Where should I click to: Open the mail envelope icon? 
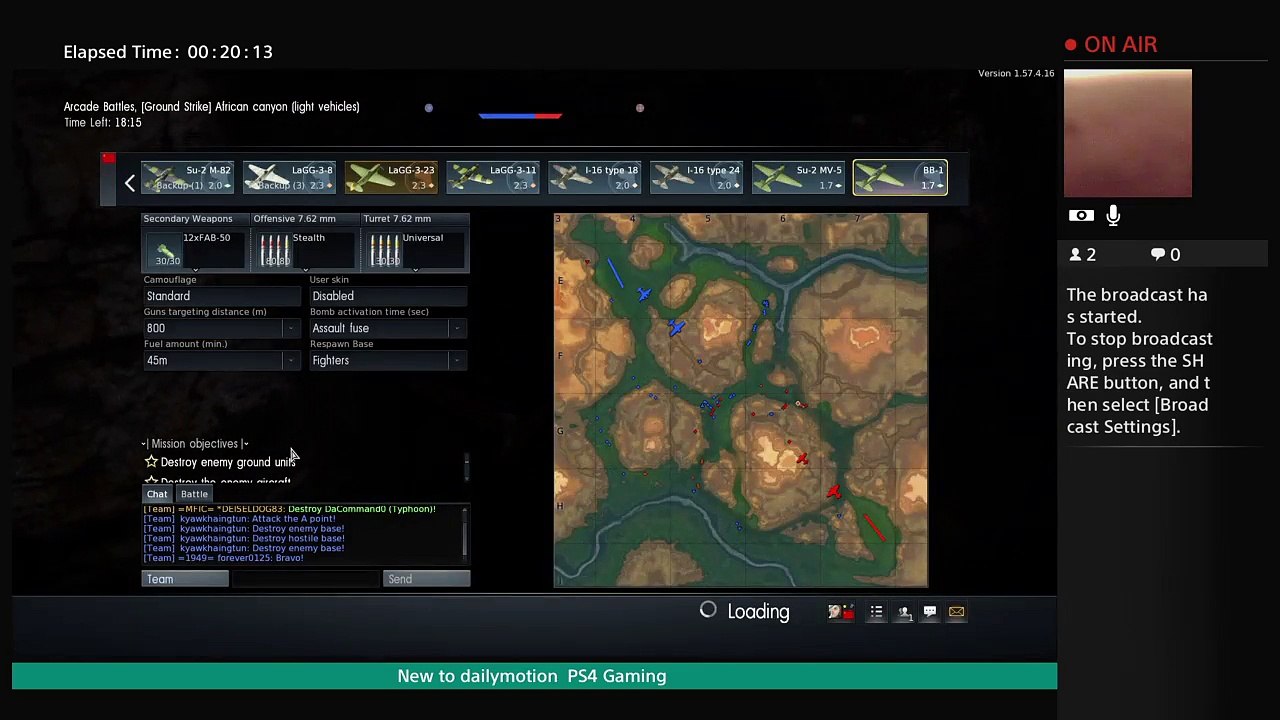click(x=957, y=612)
